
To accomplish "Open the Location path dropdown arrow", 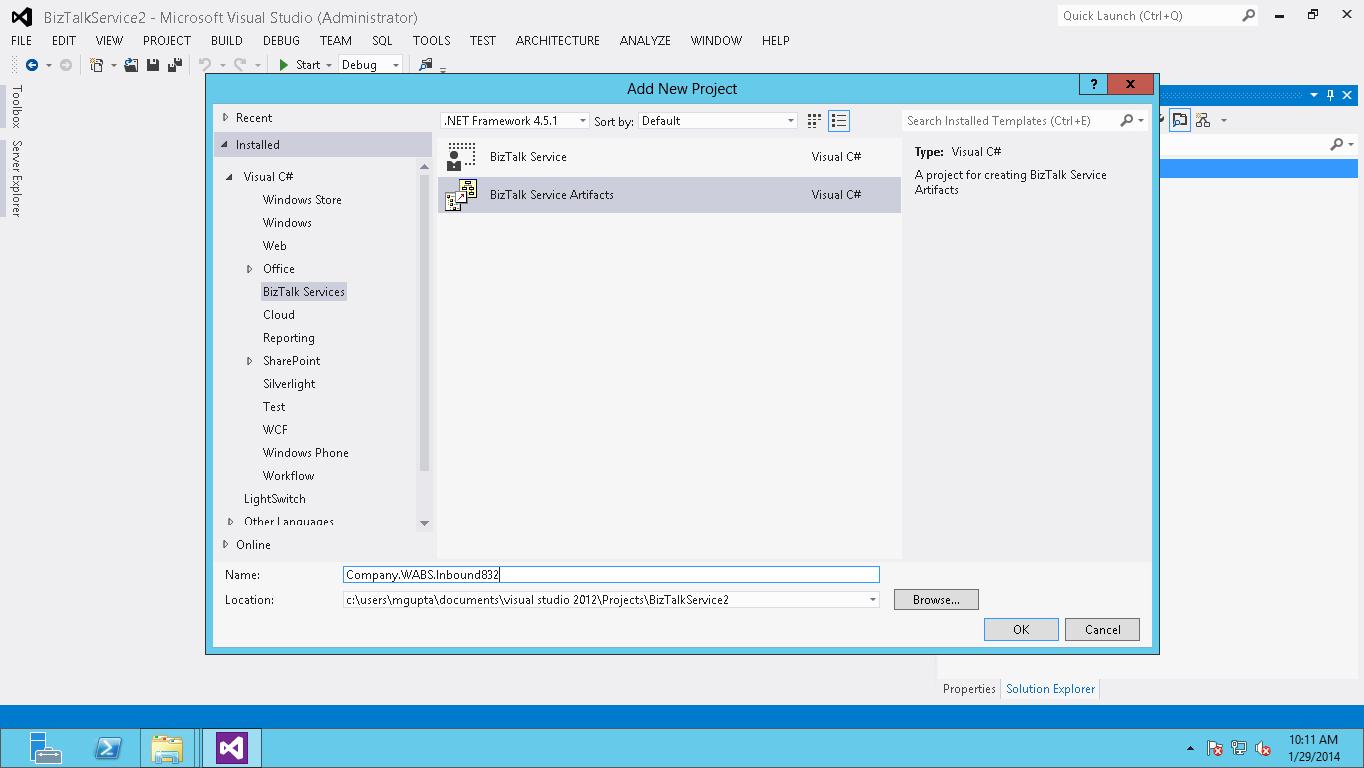I will 872,600.
